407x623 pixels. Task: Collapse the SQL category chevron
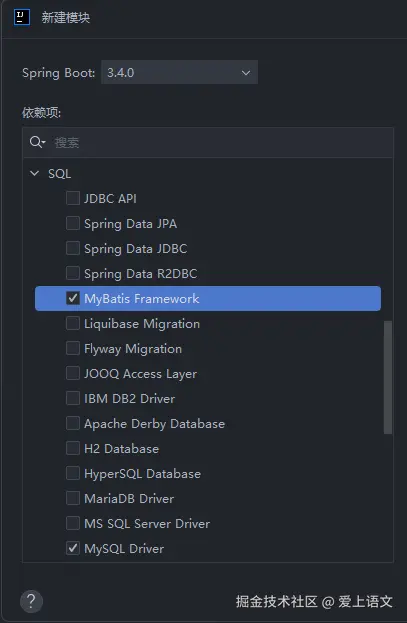(x=35, y=173)
